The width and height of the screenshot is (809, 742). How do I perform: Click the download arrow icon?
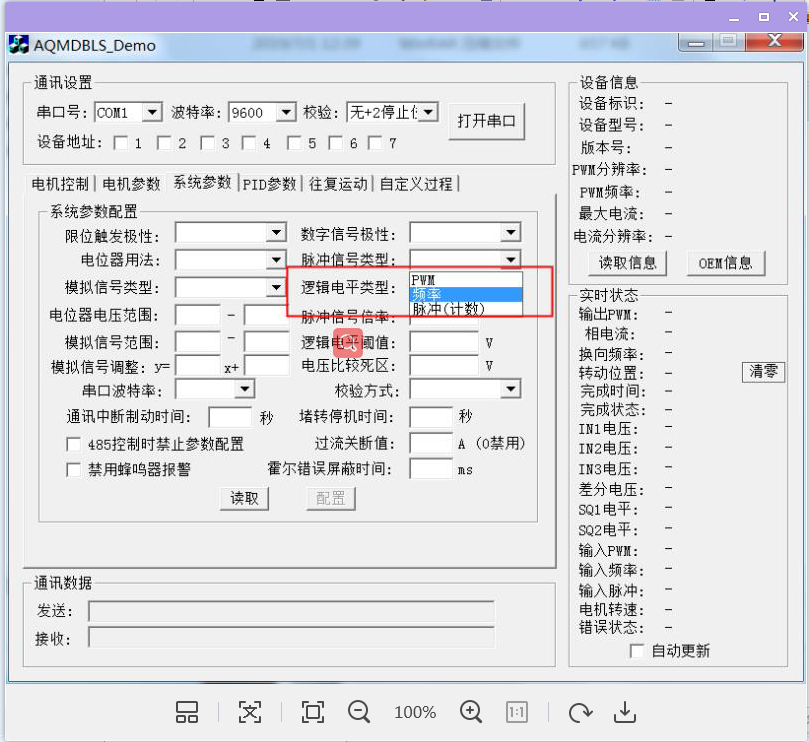(x=625, y=712)
